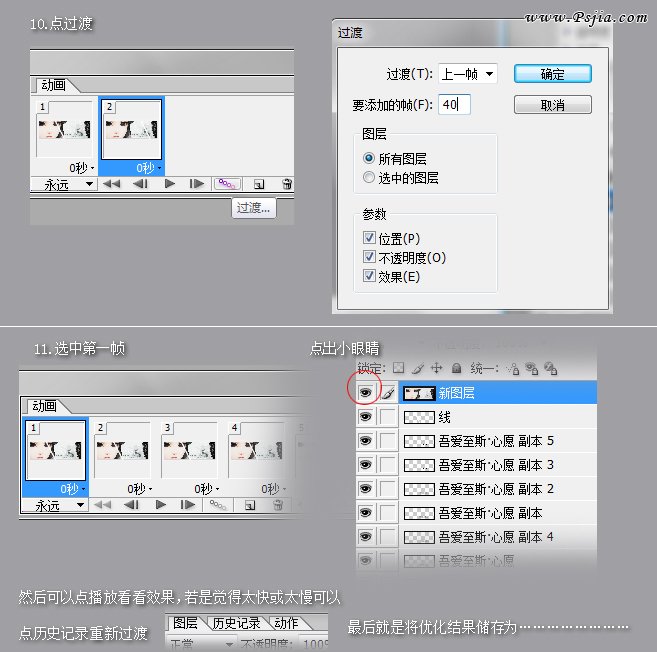This screenshot has height=652, width=657.
Task: Click the tween icon in the two-frame animation panel
Action: click(227, 184)
